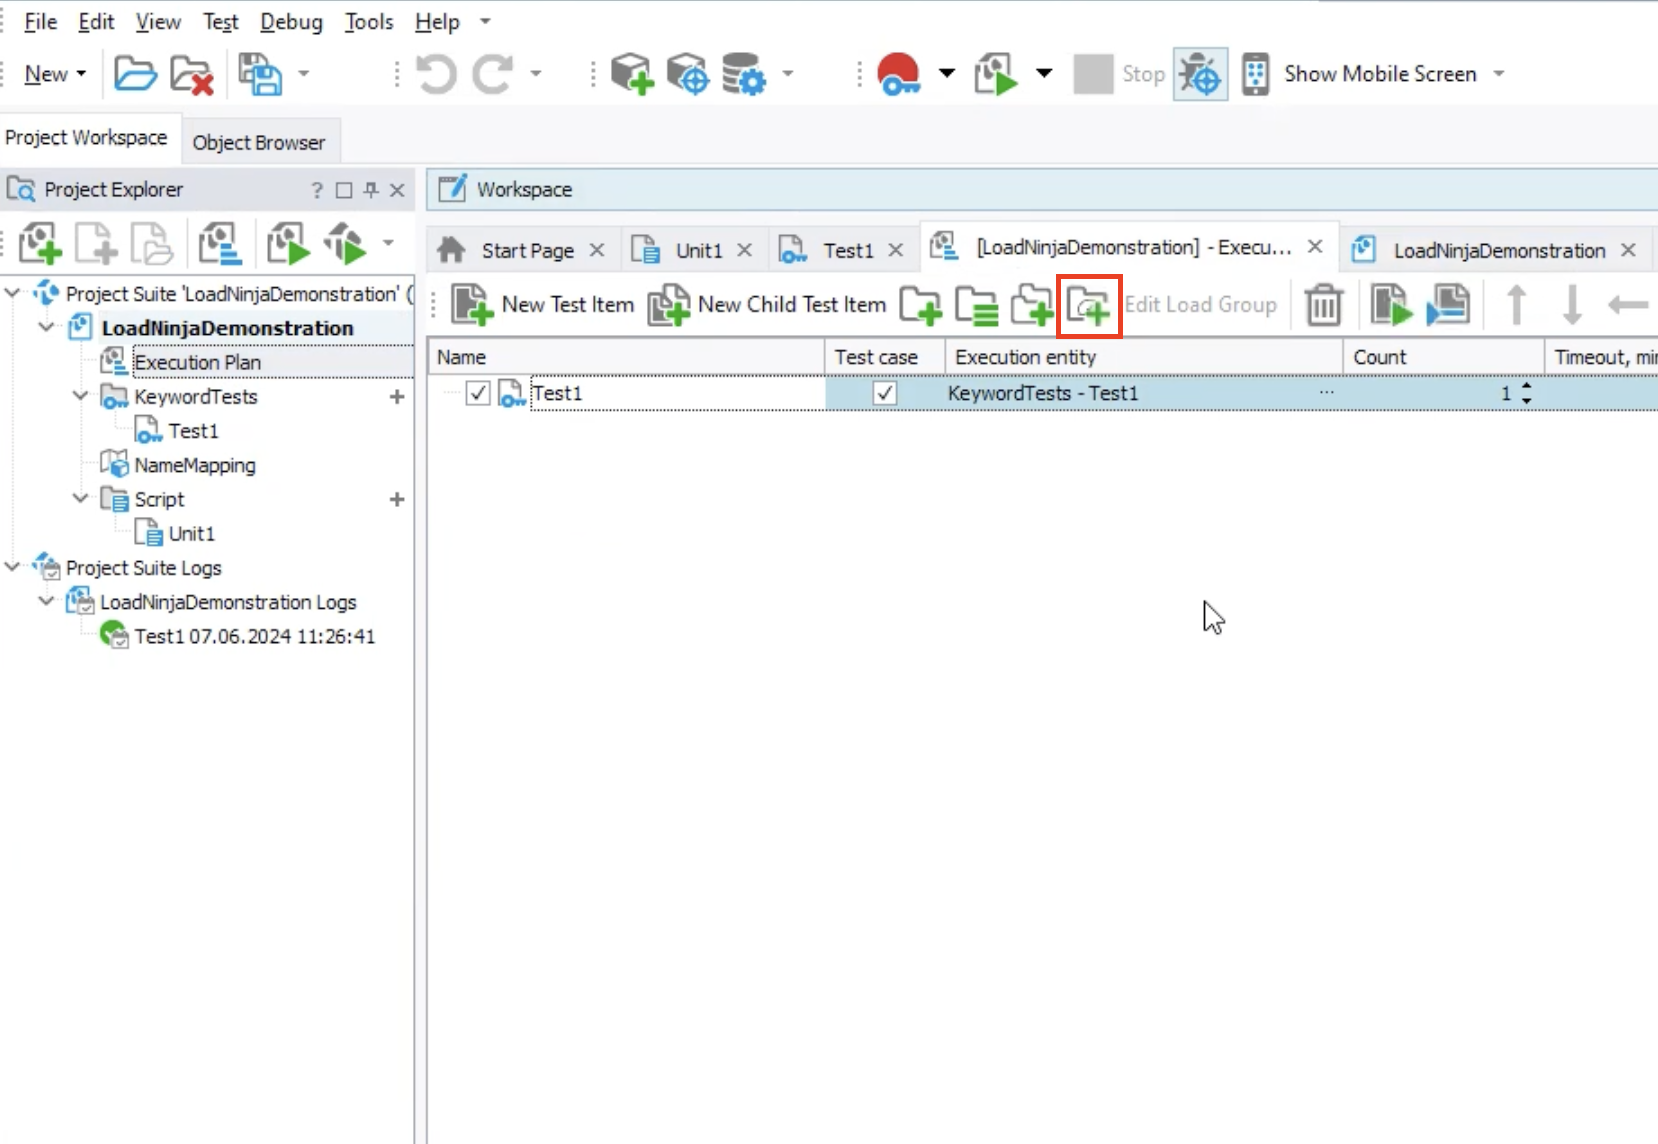Select the Test1 log entry from 07.06.2024

coord(254,636)
